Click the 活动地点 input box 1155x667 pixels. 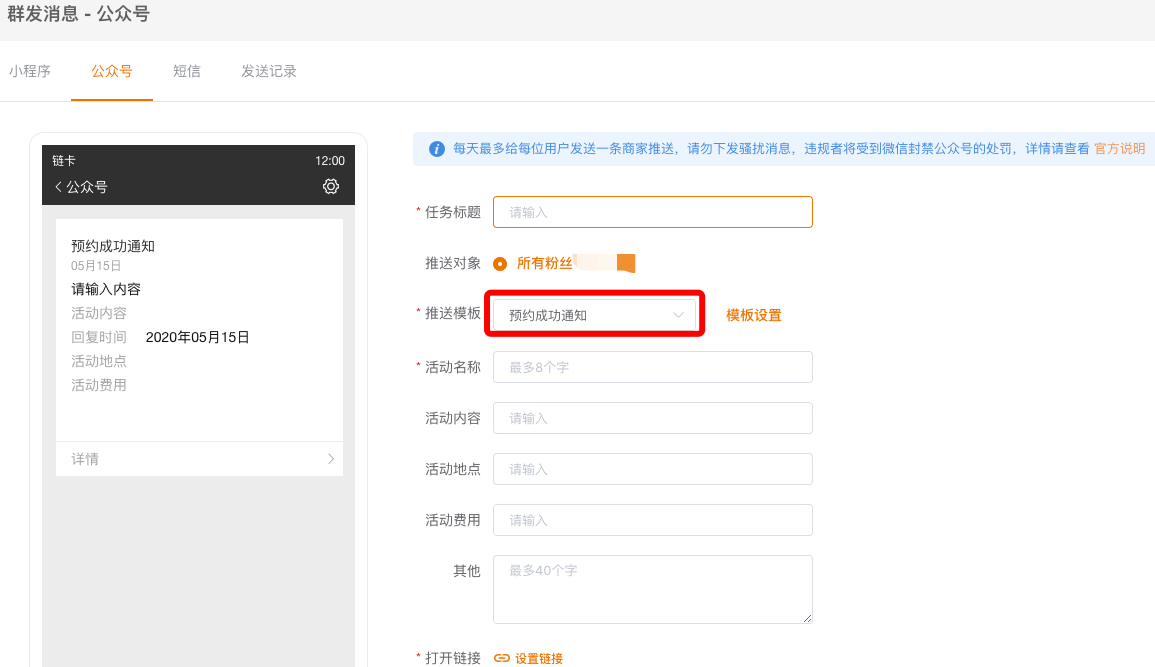(652, 469)
